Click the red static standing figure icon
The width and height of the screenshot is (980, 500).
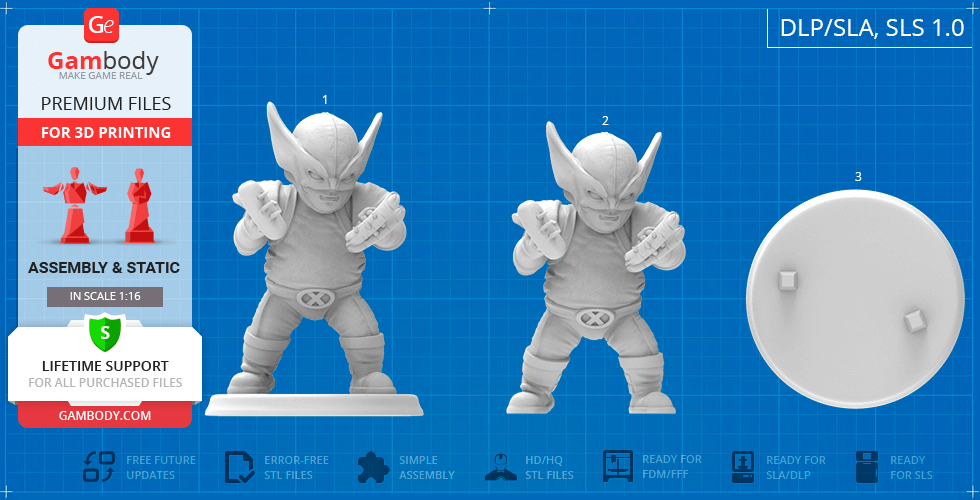[139, 205]
